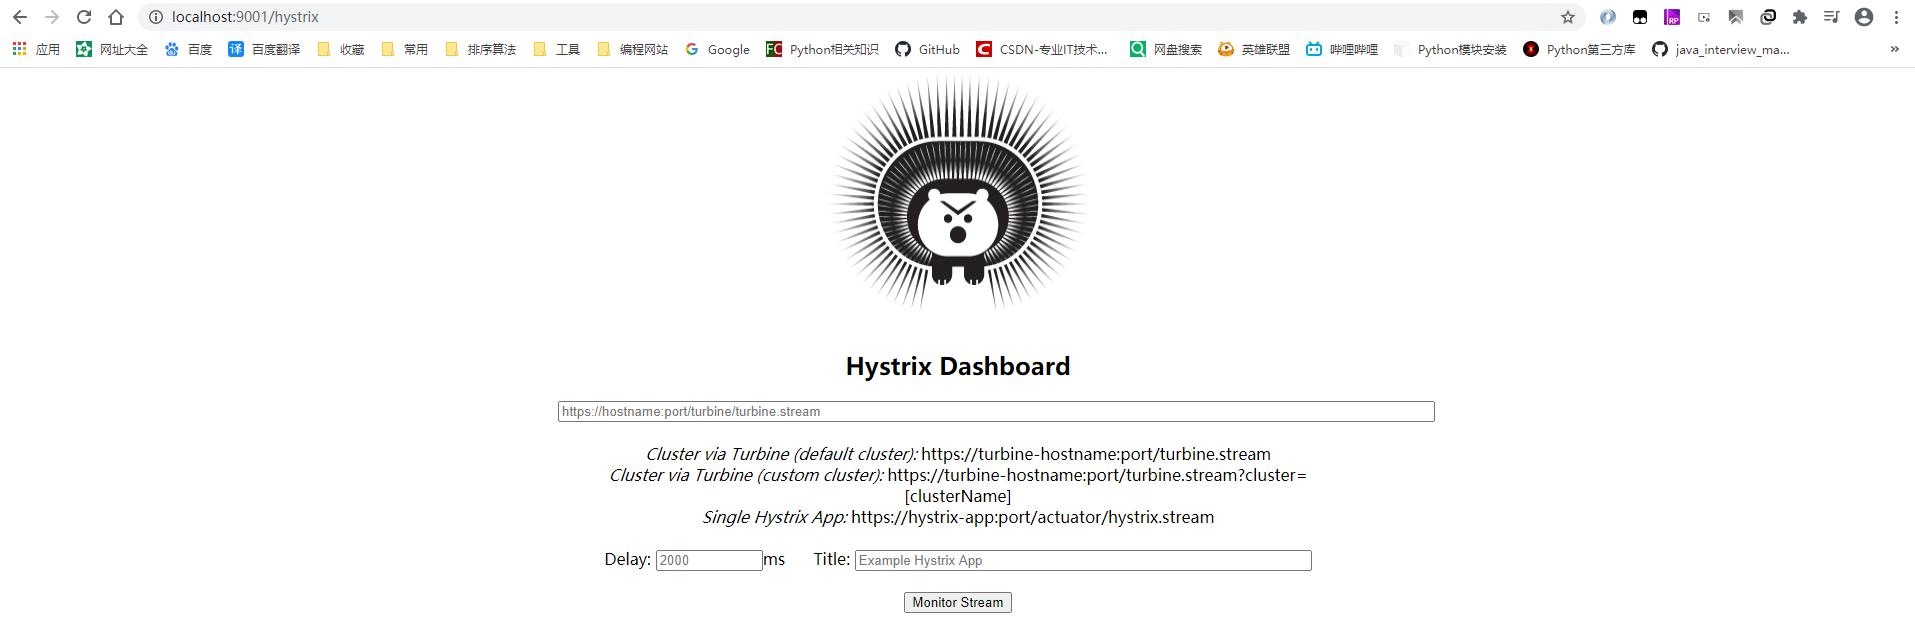Viewport: 1915px width, 644px height.
Task: Reload the Hystrix page
Action: point(84,17)
